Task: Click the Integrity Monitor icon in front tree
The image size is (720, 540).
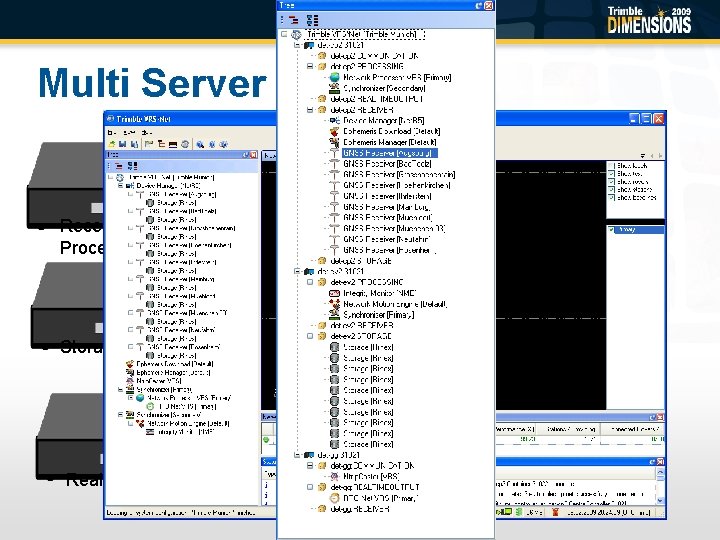Action: [x=334, y=293]
